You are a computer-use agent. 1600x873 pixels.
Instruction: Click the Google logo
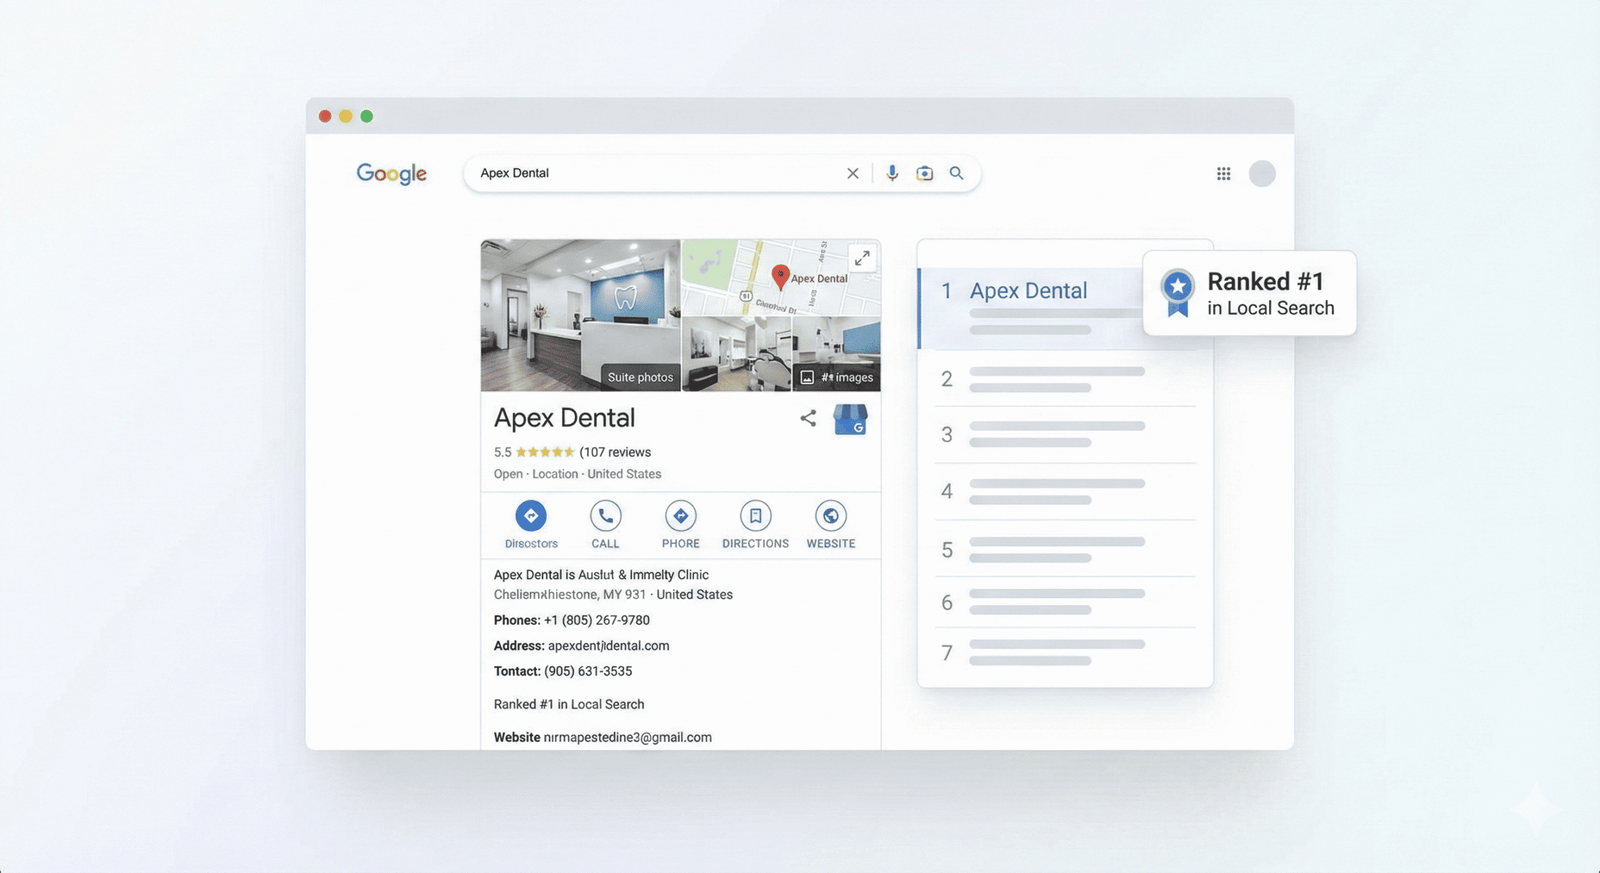(391, 174)
